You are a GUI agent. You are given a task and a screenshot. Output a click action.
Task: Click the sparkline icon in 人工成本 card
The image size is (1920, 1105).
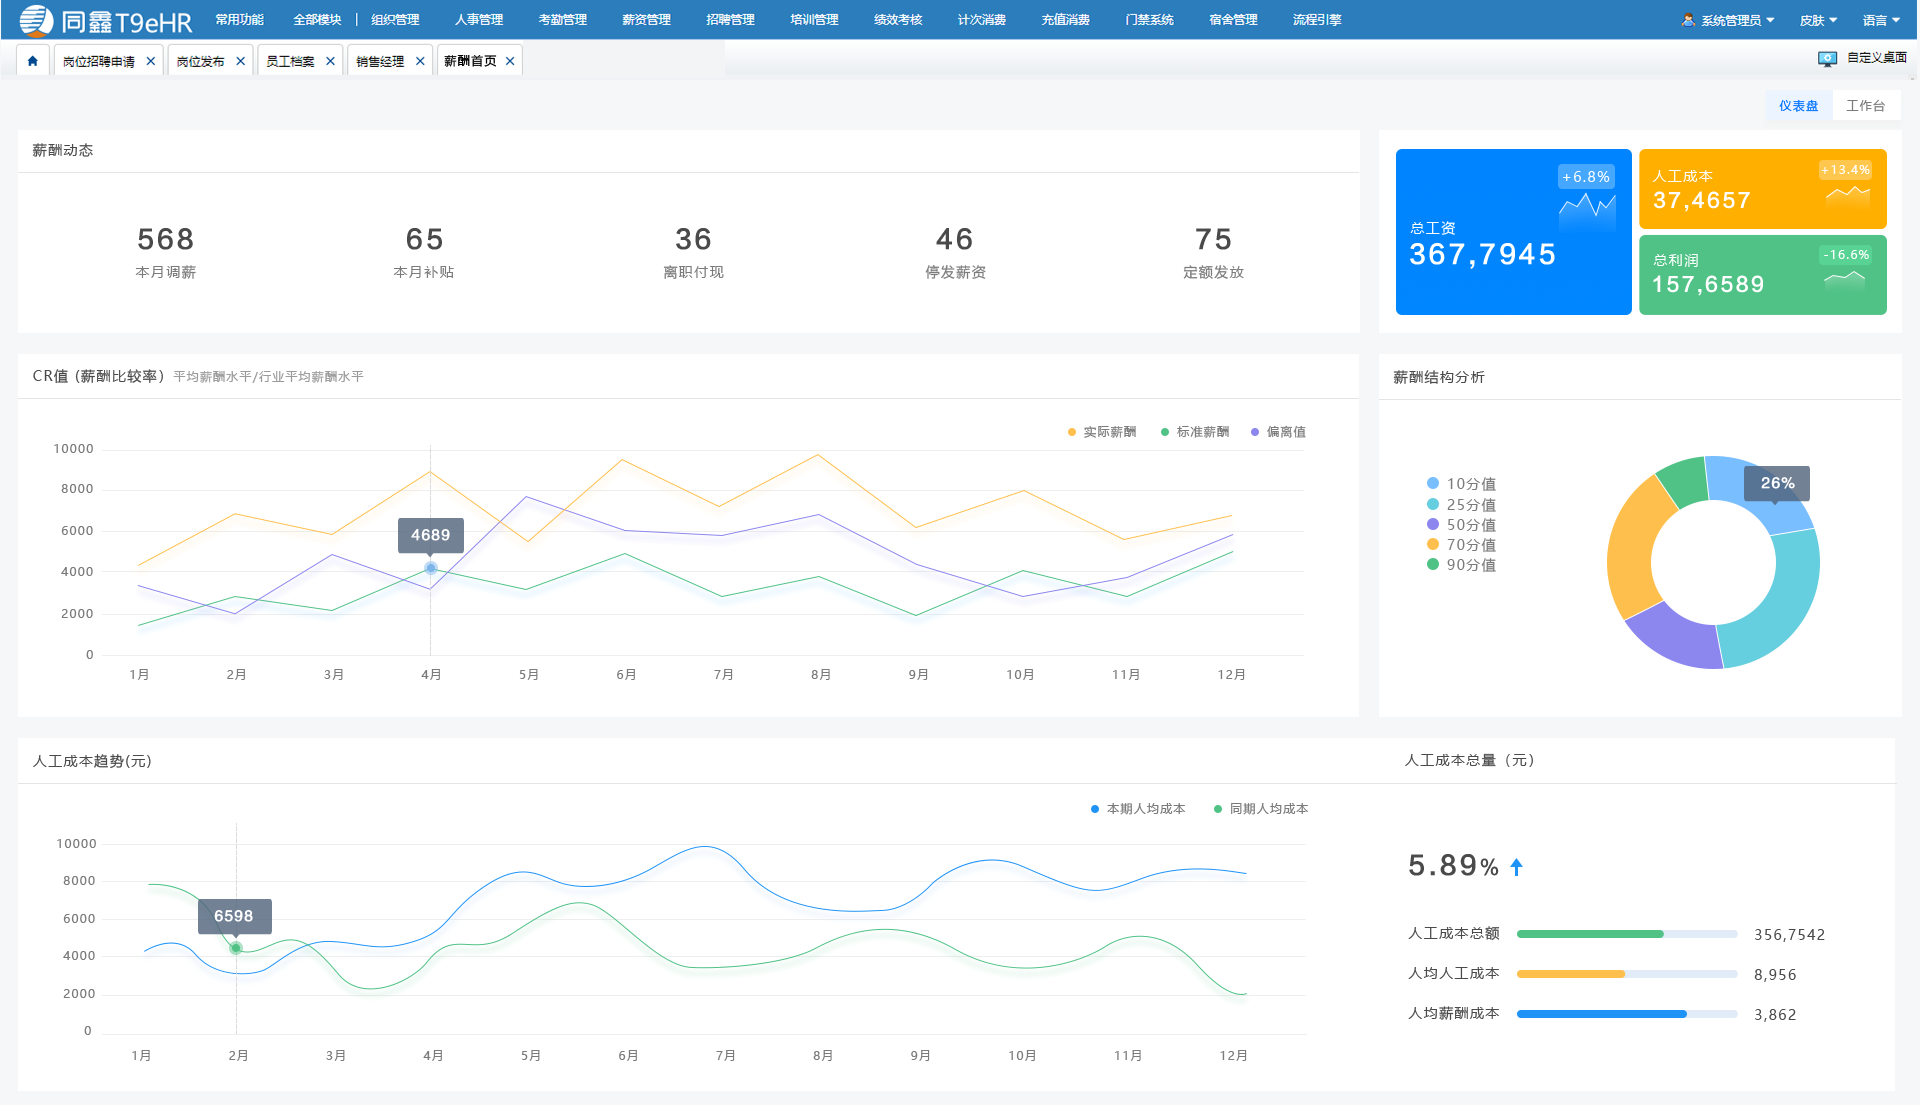(x=1847, y=196)
